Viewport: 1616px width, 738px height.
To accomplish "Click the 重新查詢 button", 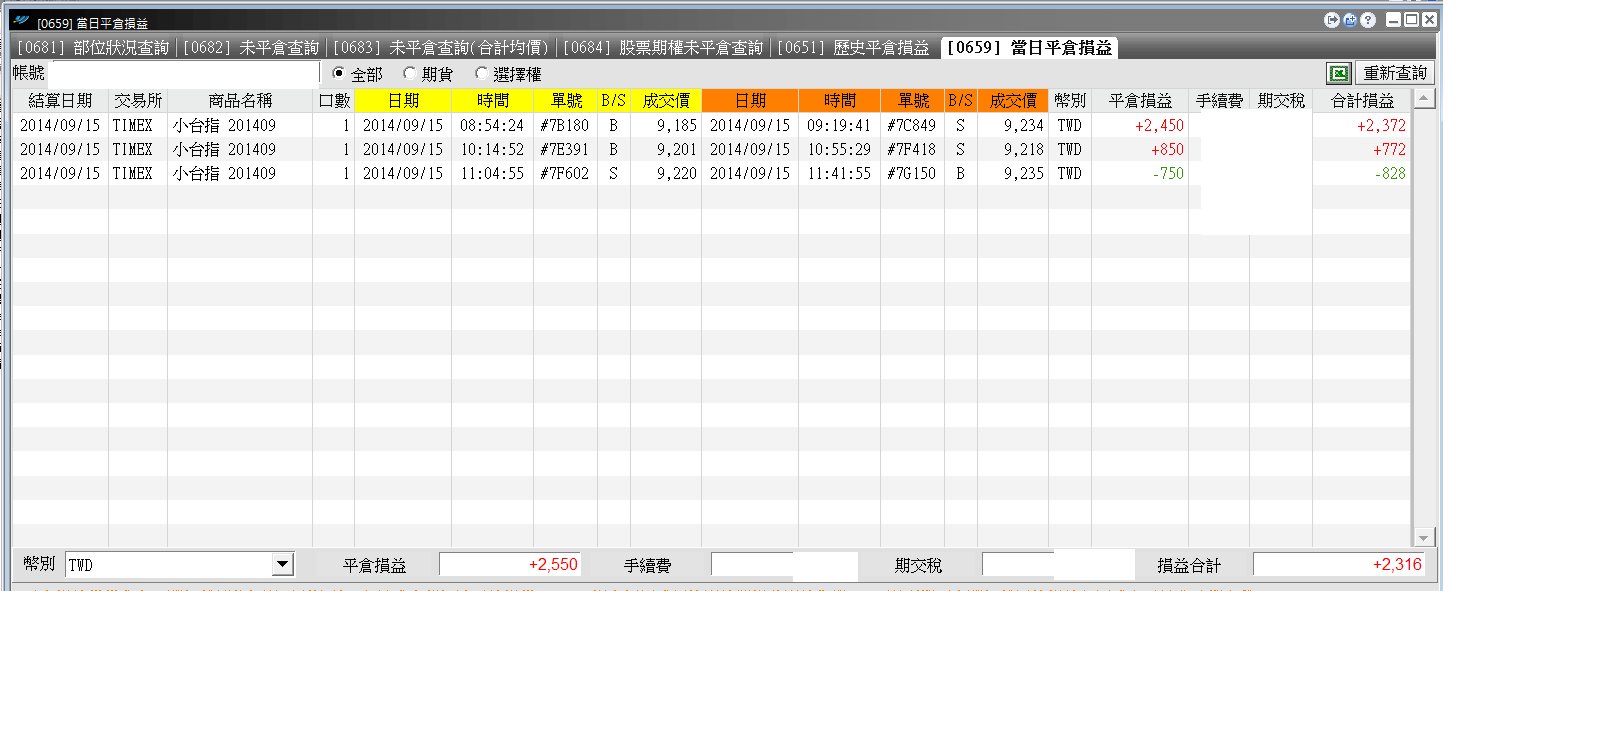I will [x=1395, y=73].
